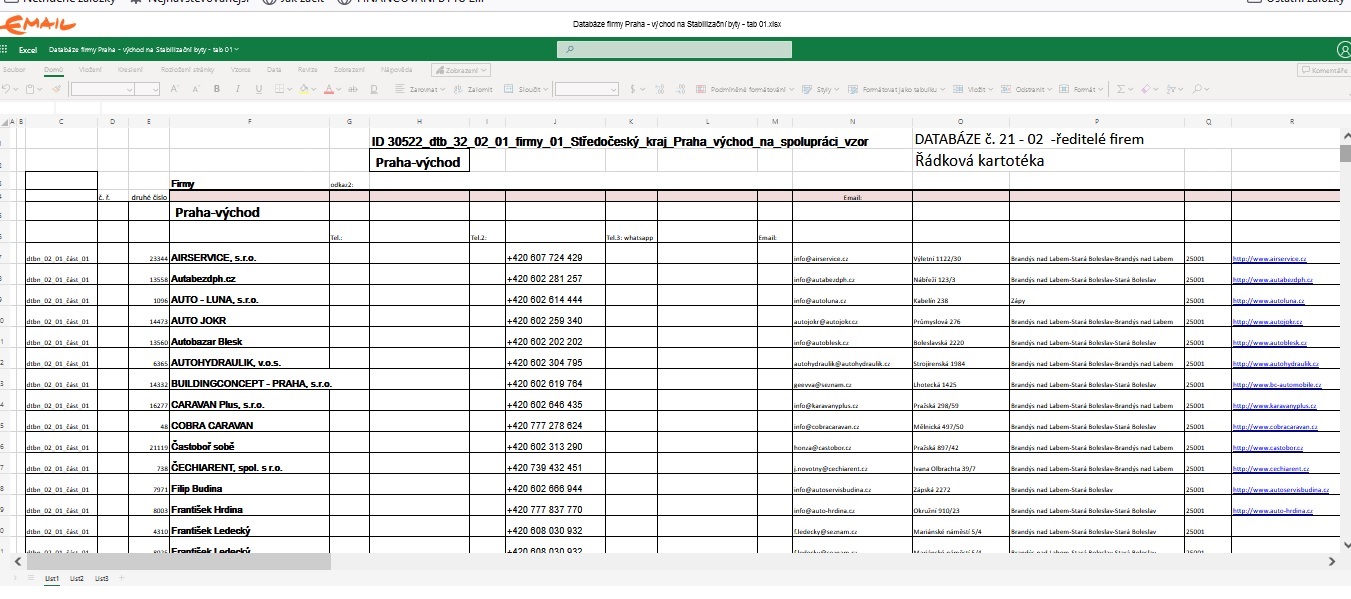Click the search box in title bar

click(x=674, y=49)
